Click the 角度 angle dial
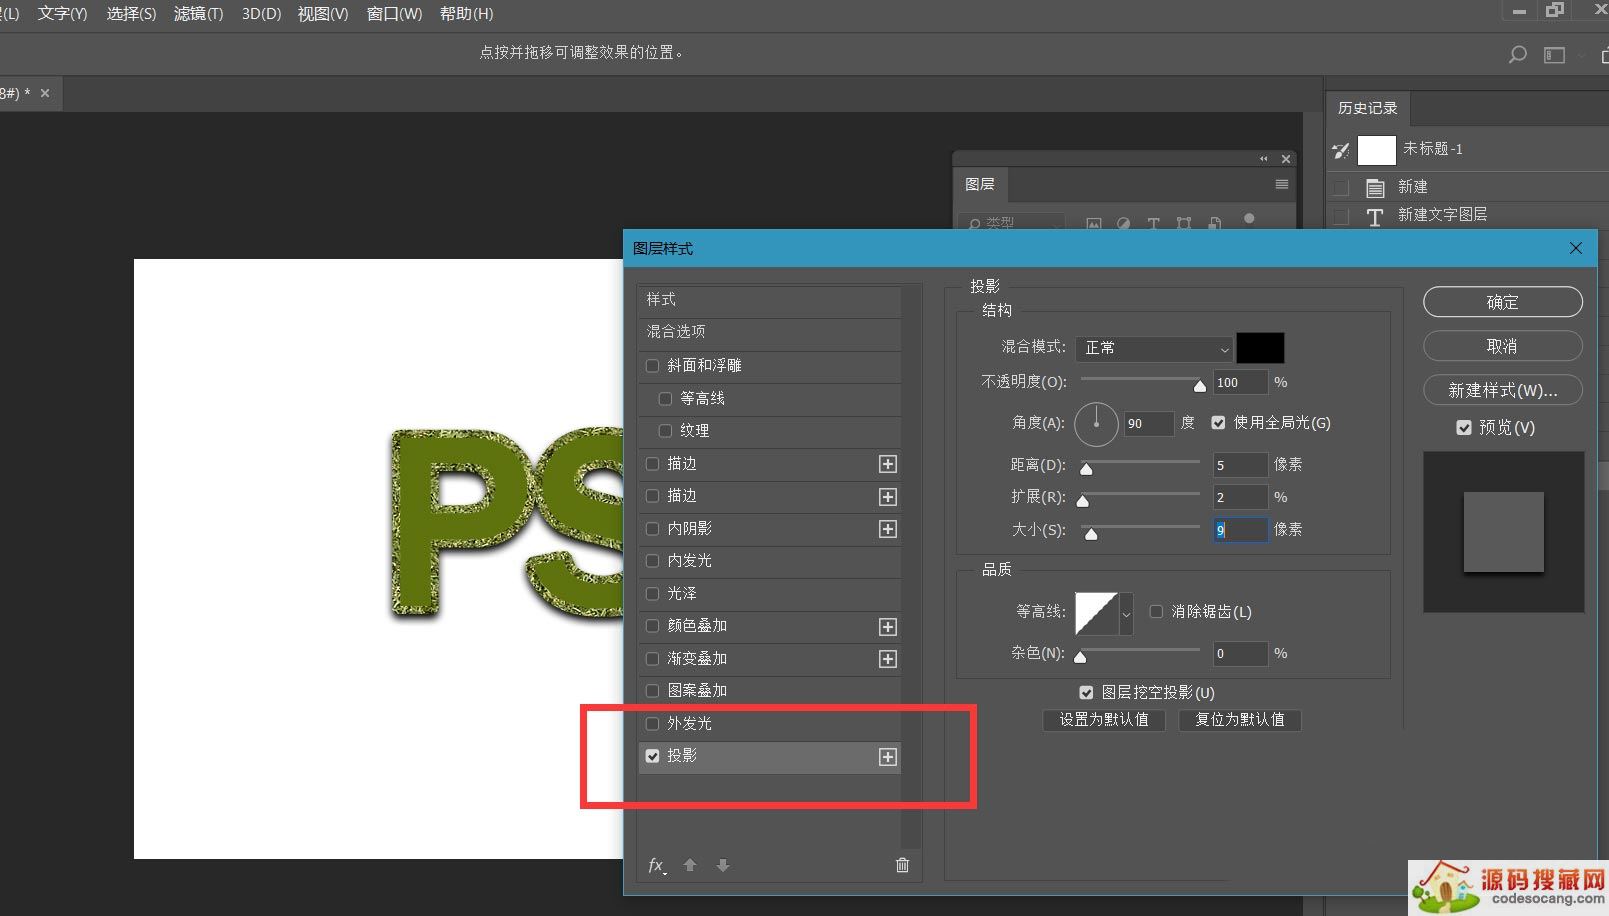 [x=1096, y=424]
